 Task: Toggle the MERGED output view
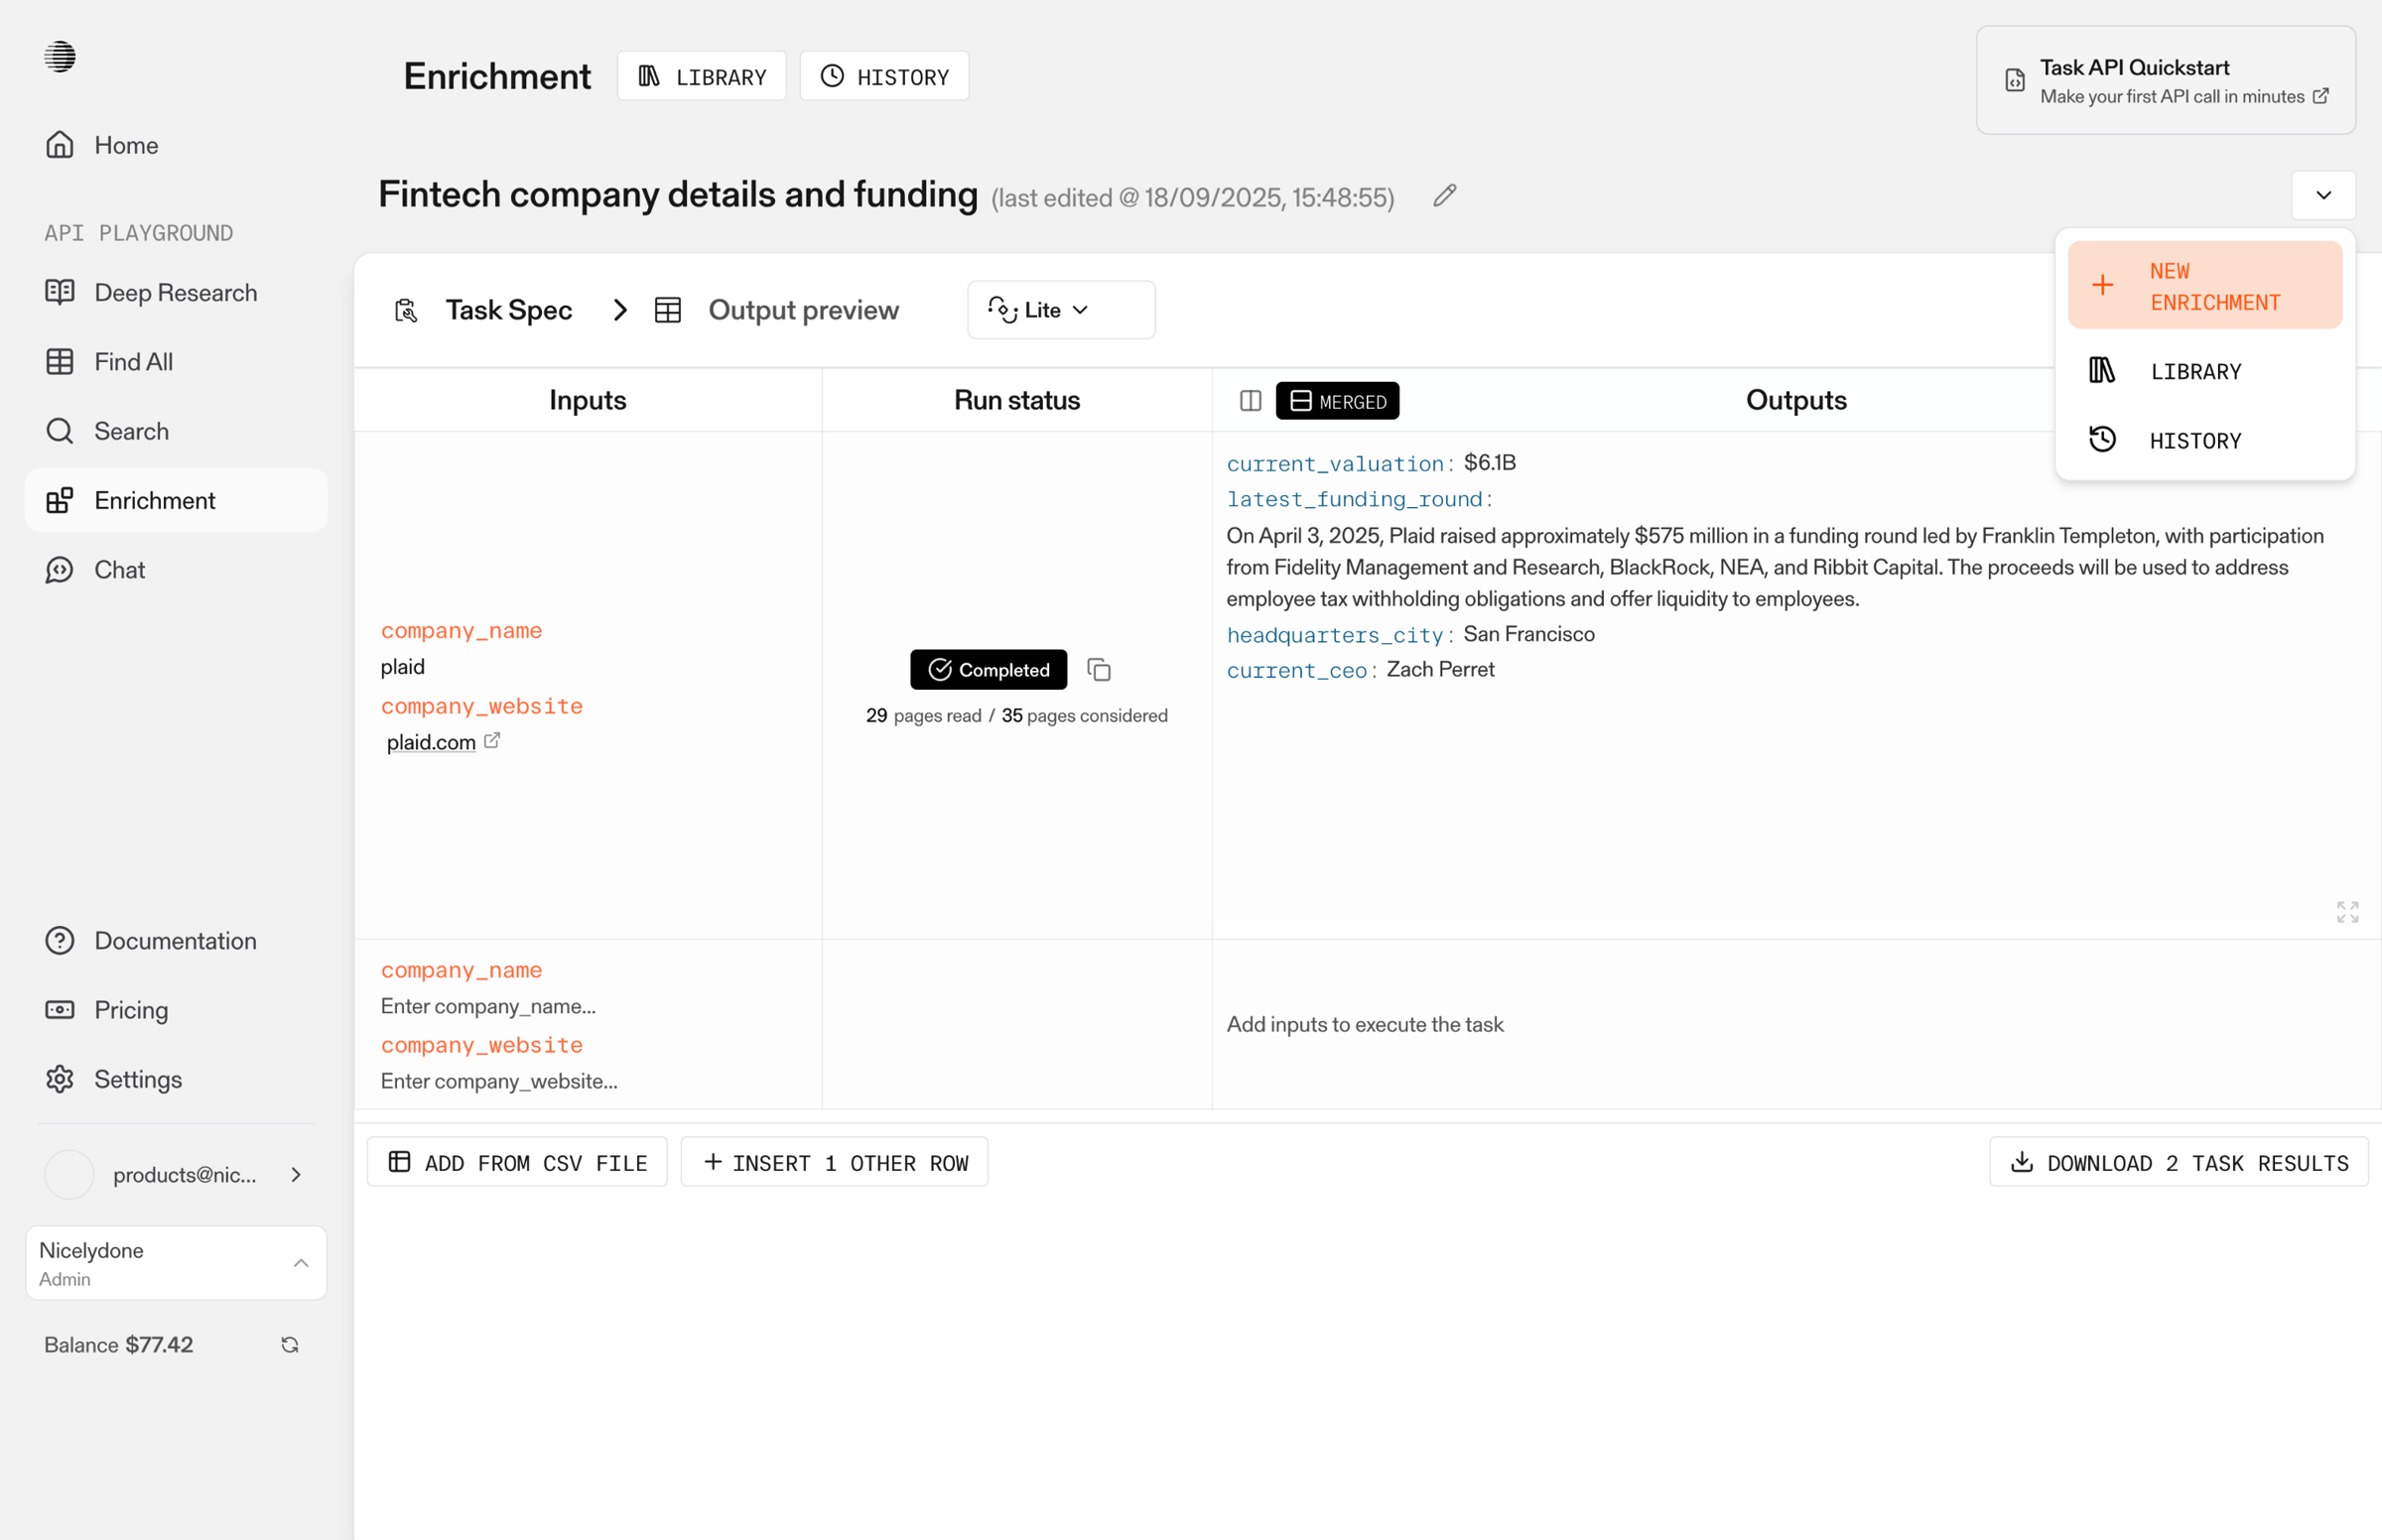pyautogui.click(x=1337, y=401)
